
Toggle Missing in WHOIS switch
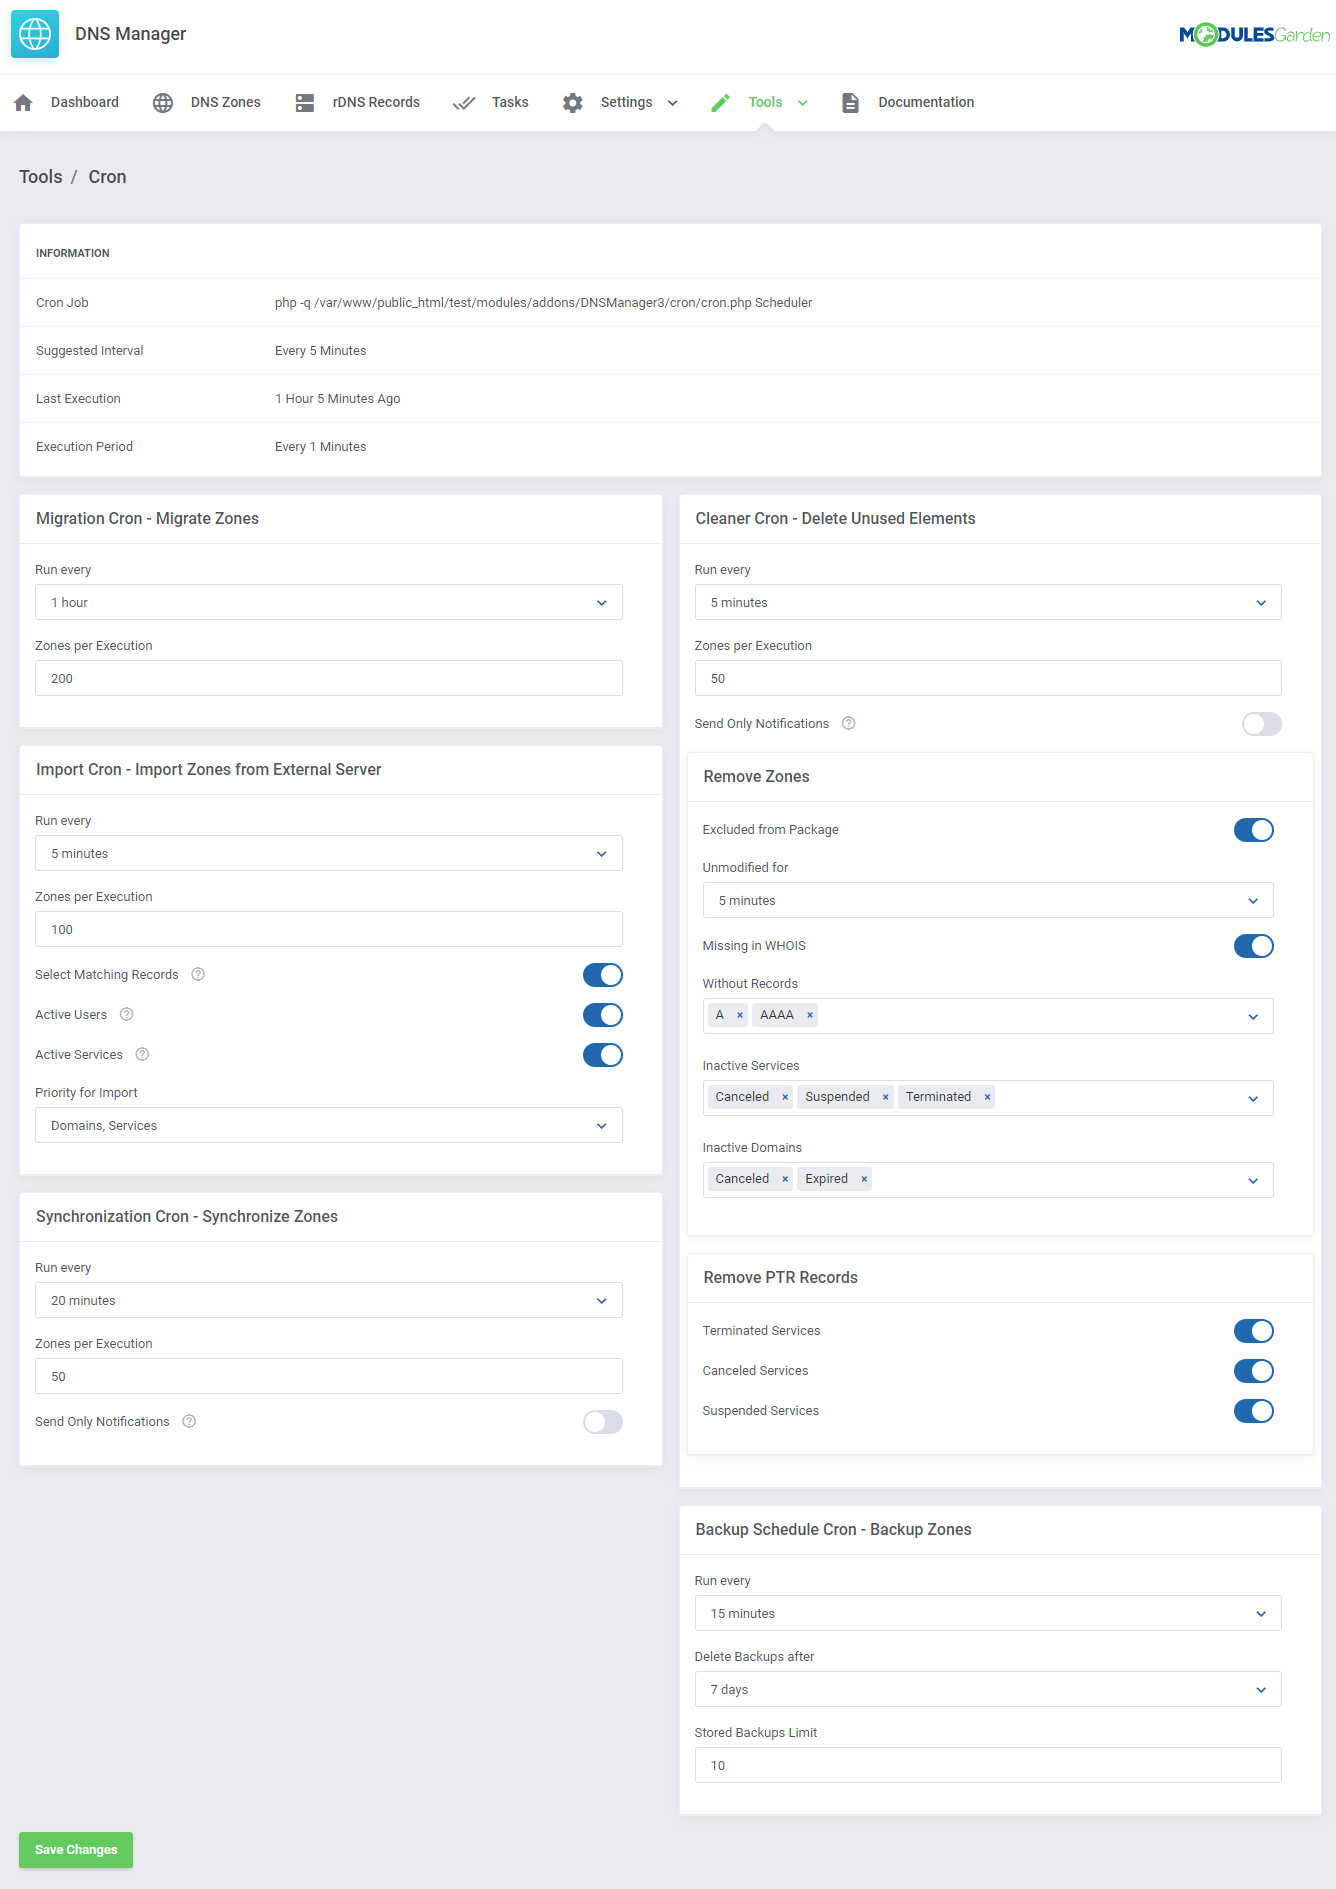tap(1254, 946)
